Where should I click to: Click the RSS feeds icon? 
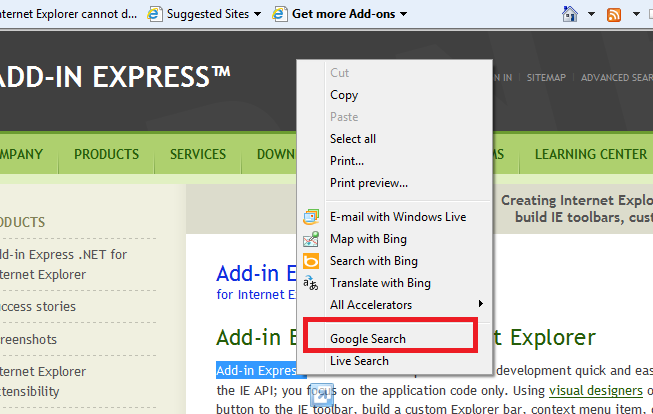[614, 15]
